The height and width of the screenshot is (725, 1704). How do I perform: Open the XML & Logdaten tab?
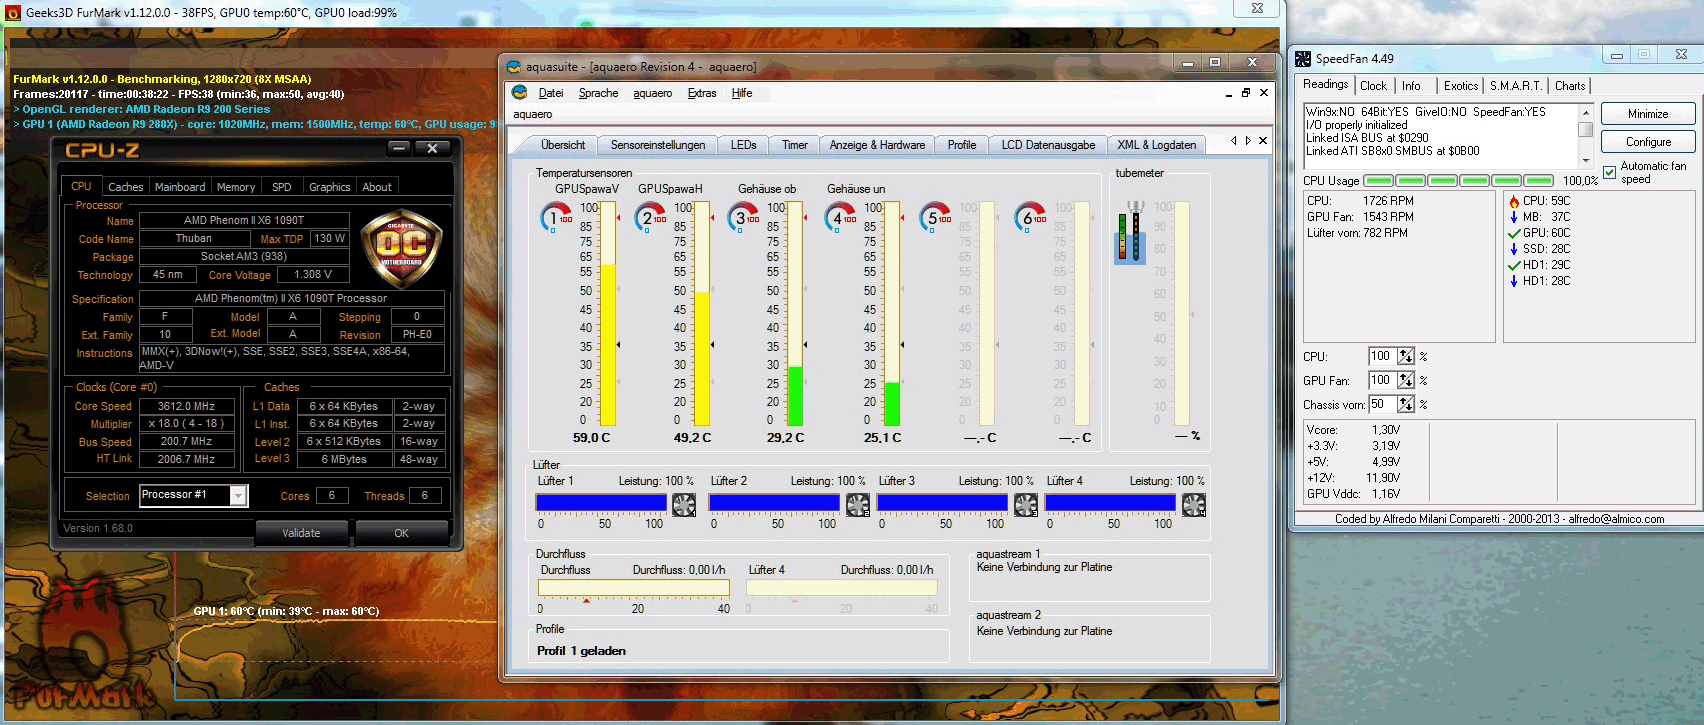coord(1156,145)
